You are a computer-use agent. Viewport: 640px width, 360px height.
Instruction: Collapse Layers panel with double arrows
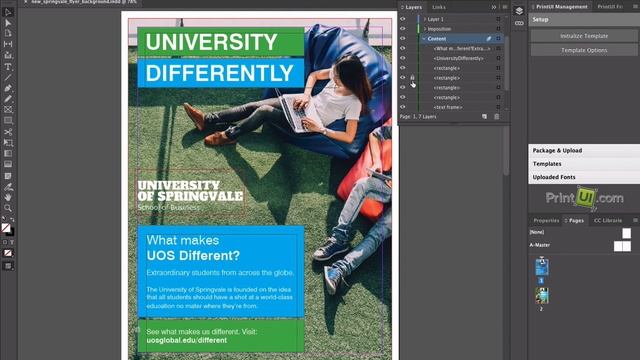[x=494, y=7]
